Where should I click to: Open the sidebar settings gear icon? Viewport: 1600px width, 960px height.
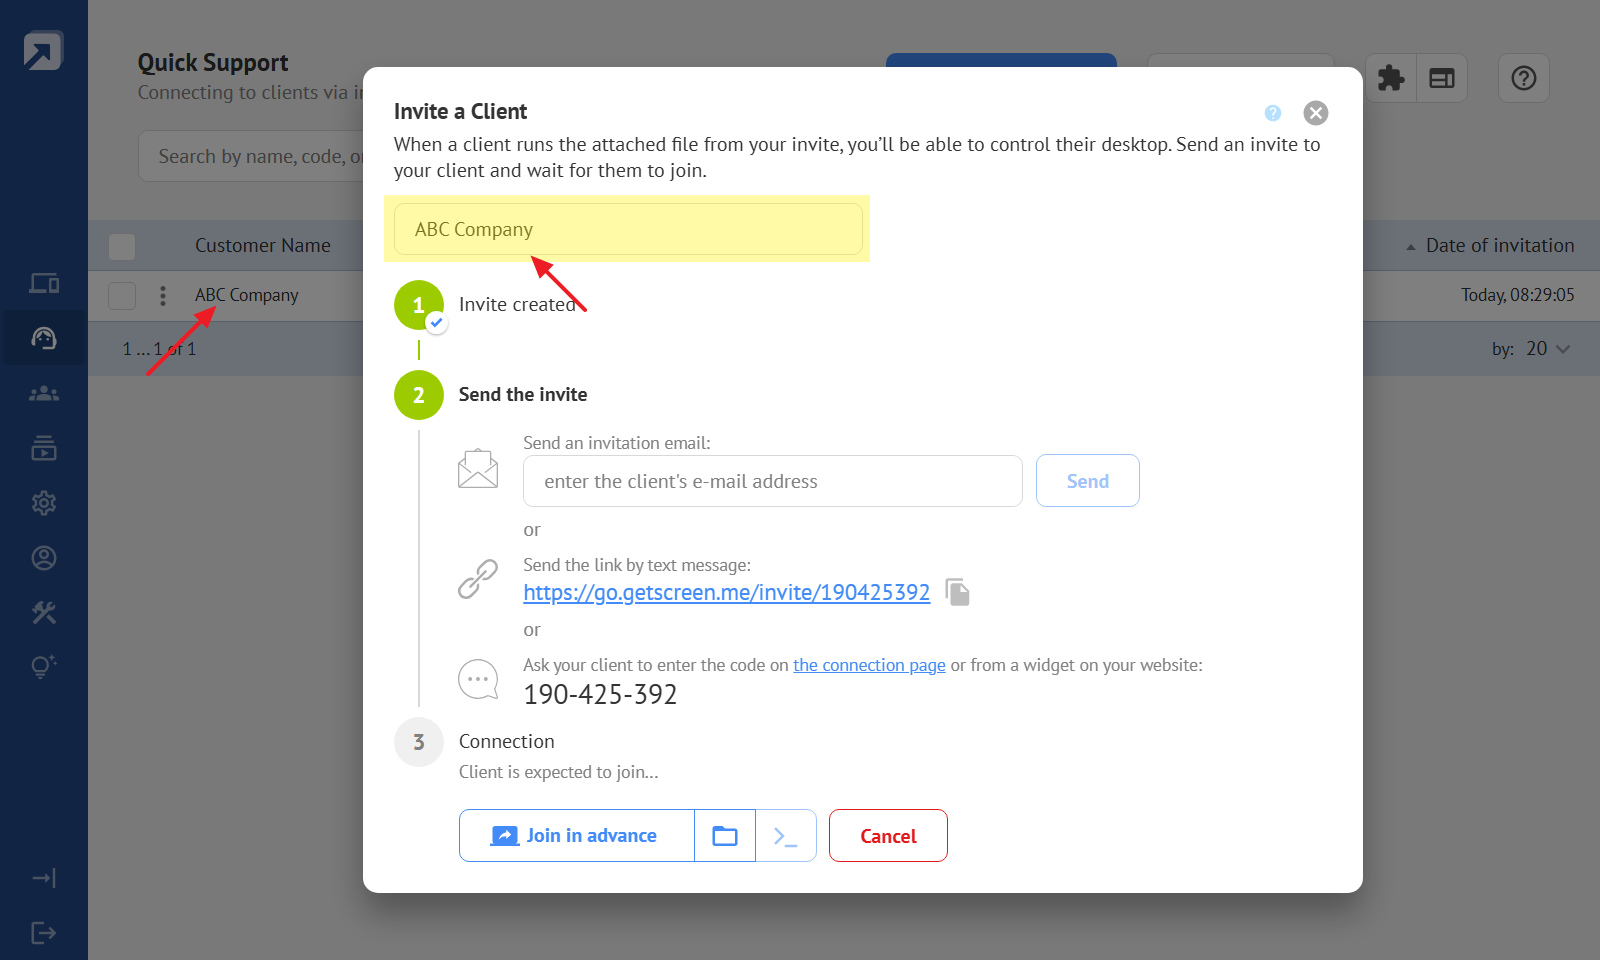(x=44, y=503)
